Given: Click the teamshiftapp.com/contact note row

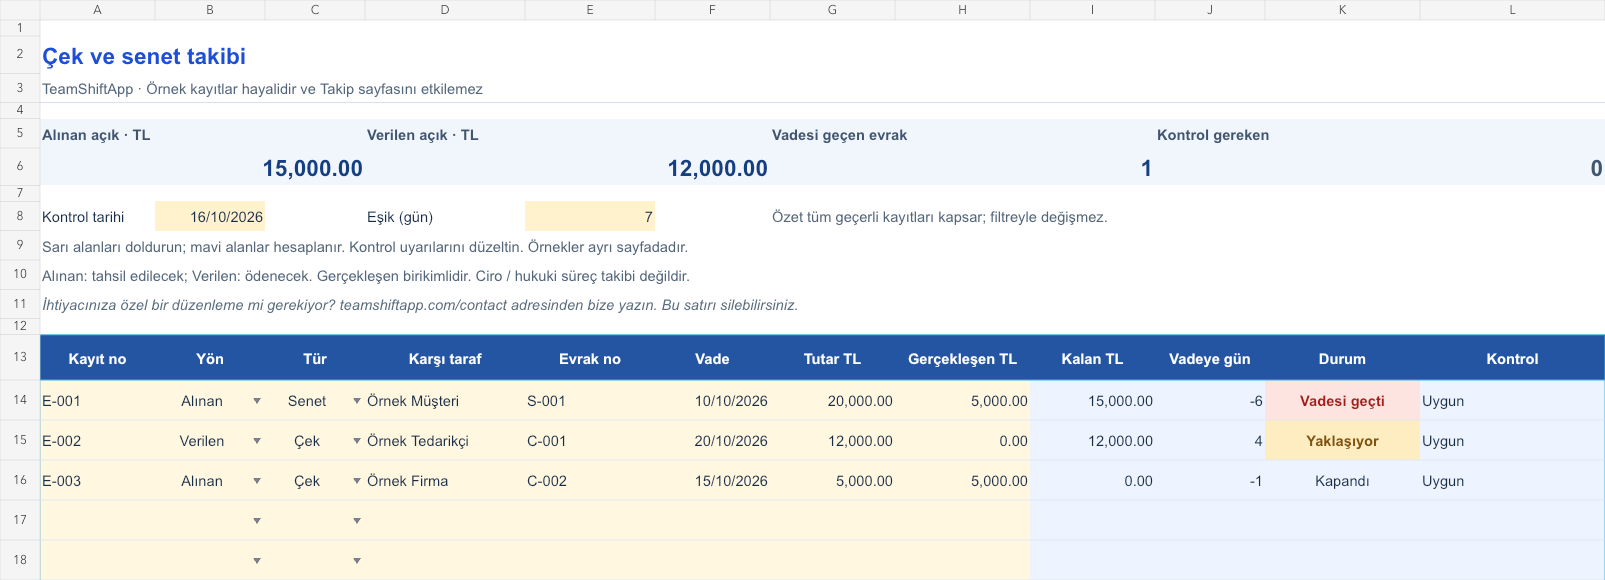Looking at the screenshot, I should click(420, 305).
